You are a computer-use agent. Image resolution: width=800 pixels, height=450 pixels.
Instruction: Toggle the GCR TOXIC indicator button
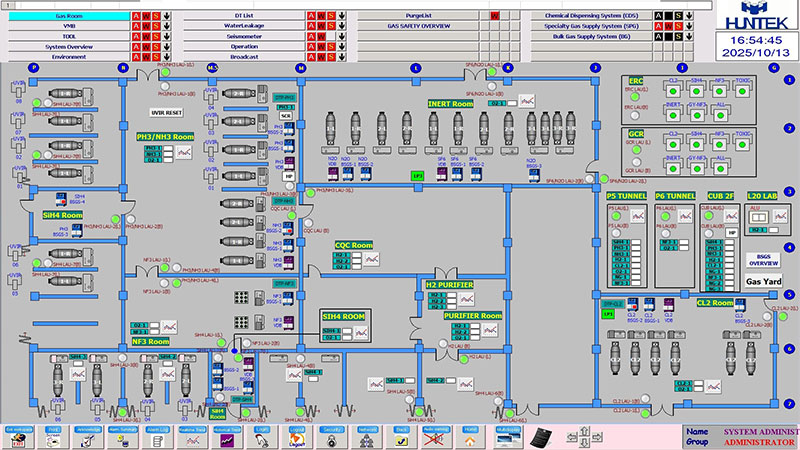click(743, 142)
